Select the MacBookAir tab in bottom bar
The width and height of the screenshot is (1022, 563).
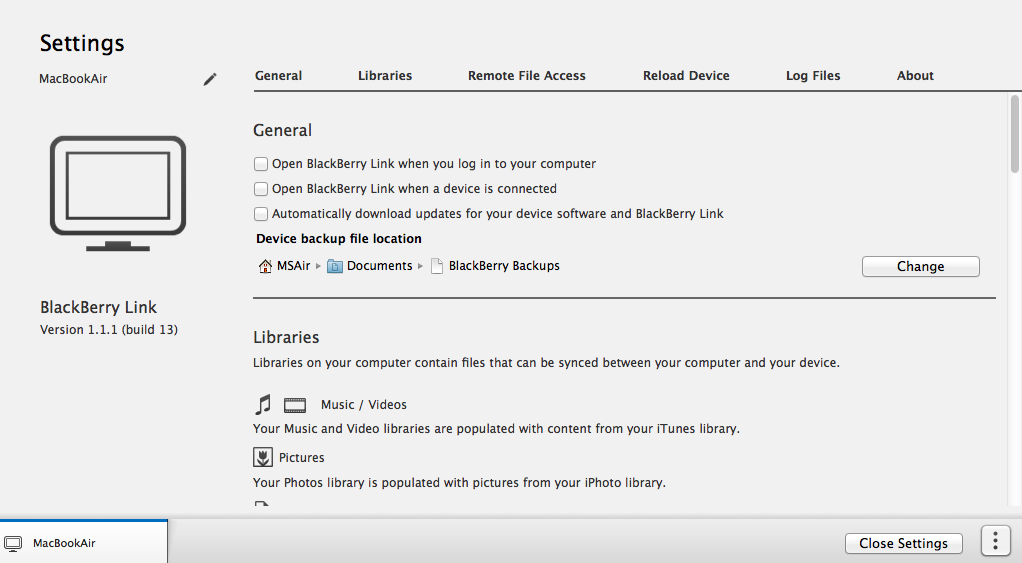tap(83, 541)
